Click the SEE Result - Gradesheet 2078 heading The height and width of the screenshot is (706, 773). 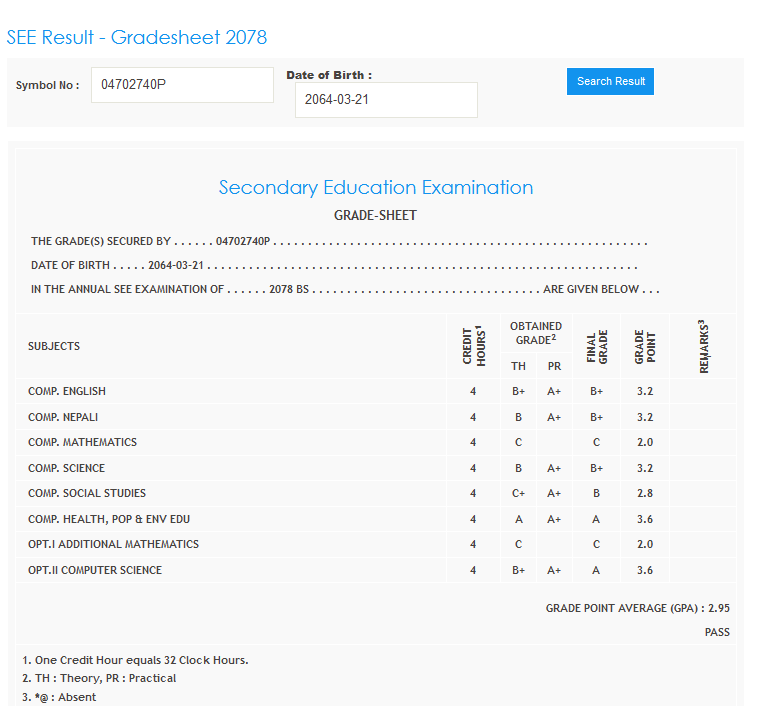click(x=137, y=38)
